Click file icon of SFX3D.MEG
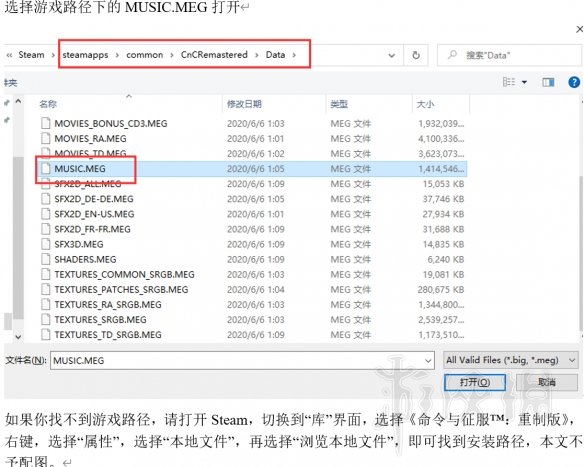 point(45,244)
